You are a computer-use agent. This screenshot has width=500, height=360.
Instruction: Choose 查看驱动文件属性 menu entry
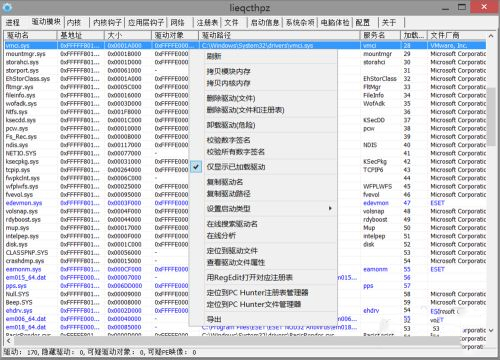[x=236, y=262]
